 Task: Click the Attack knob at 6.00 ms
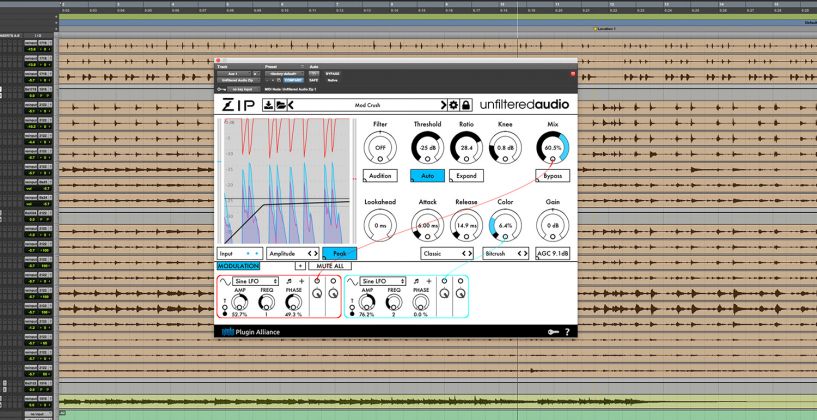coord(427,225)
